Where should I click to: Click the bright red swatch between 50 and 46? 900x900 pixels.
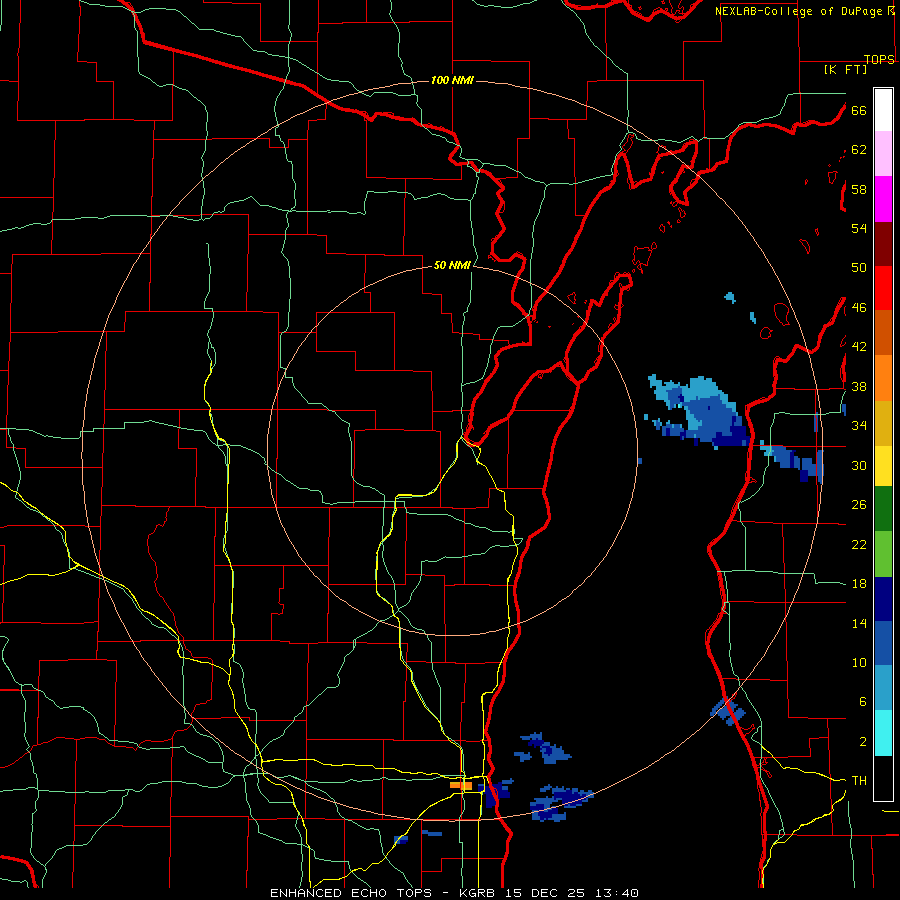click(883, 288)
